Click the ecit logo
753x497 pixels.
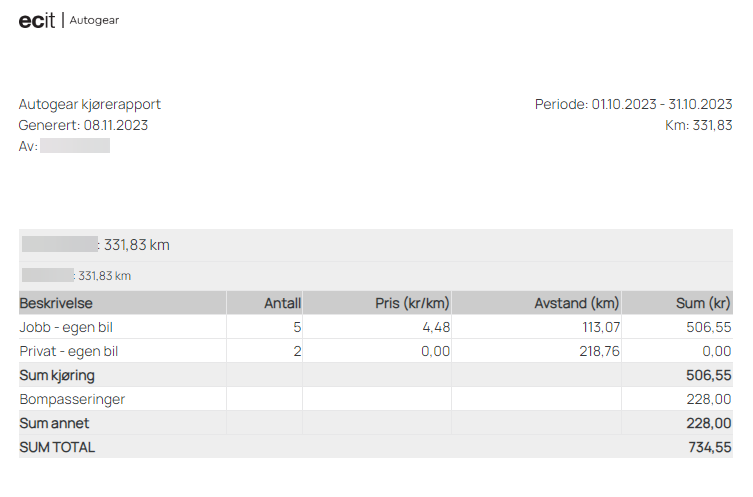pos(36,21)
